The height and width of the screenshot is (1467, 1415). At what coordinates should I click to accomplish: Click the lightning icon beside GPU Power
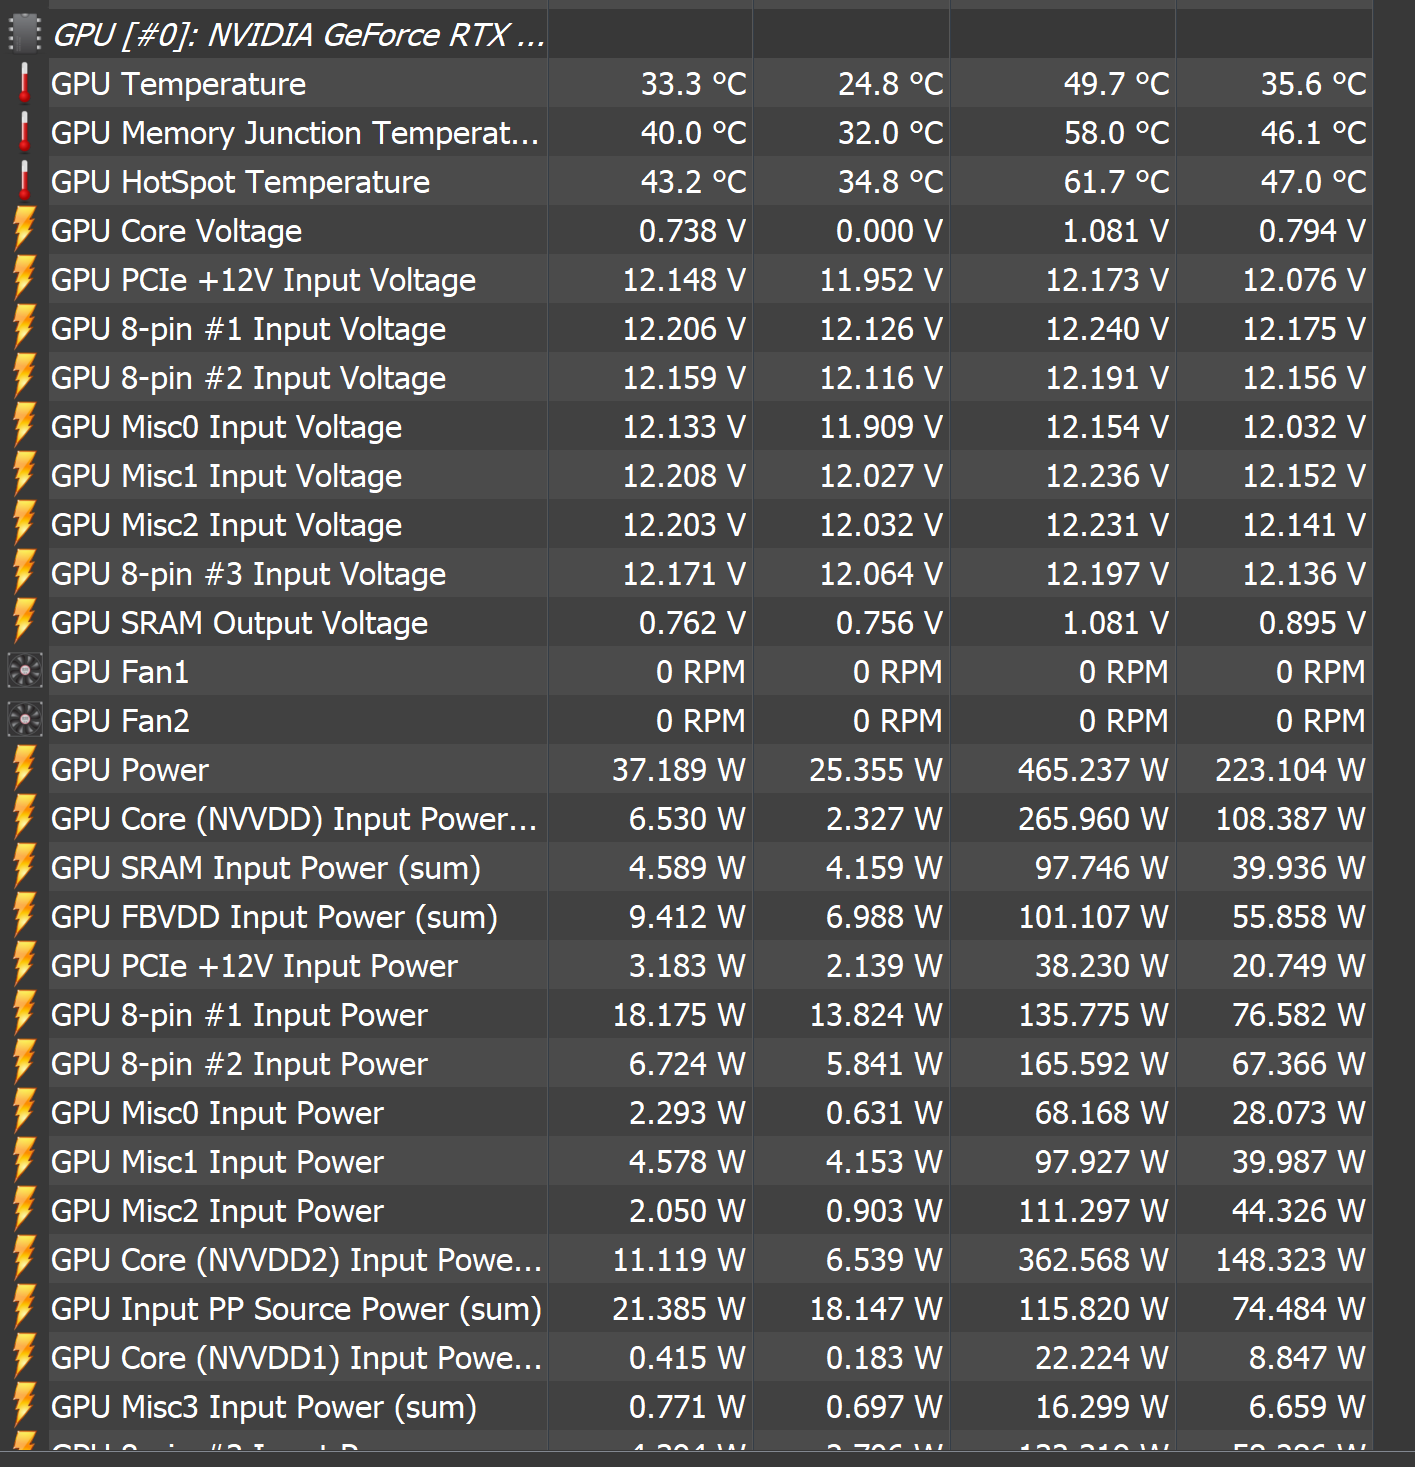click(24, 769)
